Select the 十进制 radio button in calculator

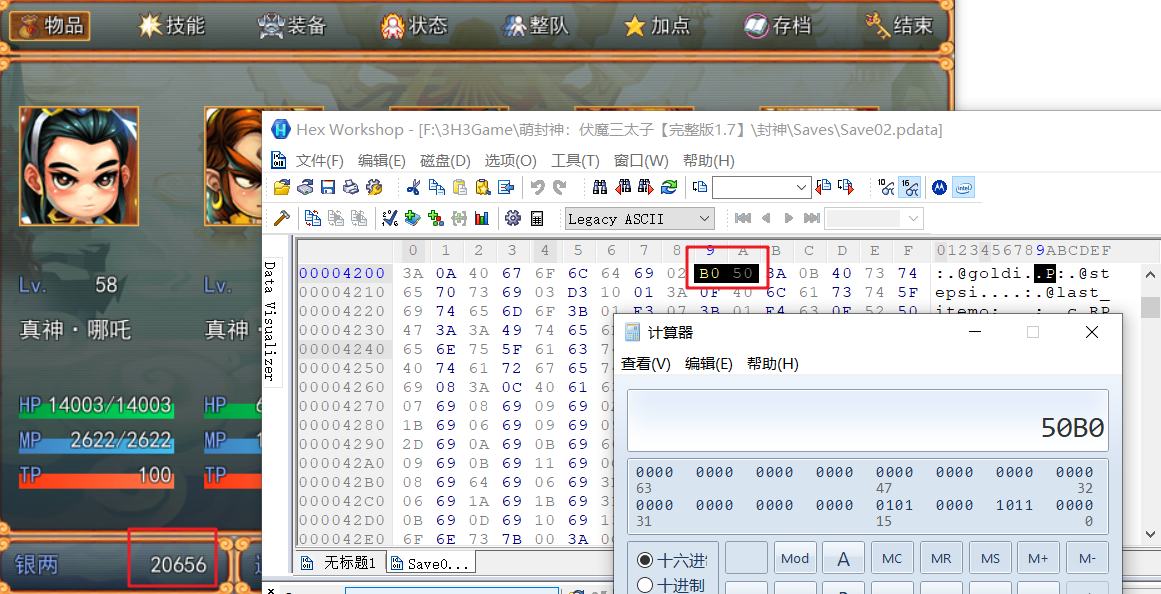(645, 585)
